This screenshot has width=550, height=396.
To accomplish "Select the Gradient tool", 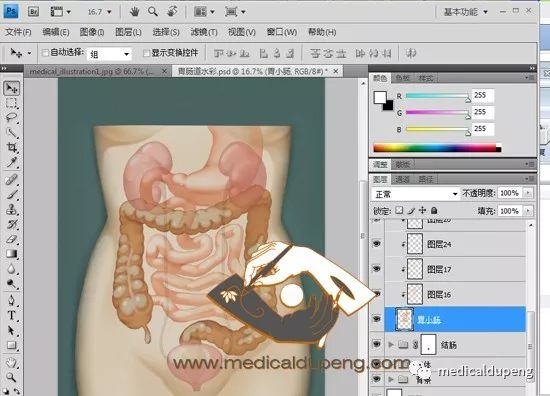I will [x=12, y=254].
